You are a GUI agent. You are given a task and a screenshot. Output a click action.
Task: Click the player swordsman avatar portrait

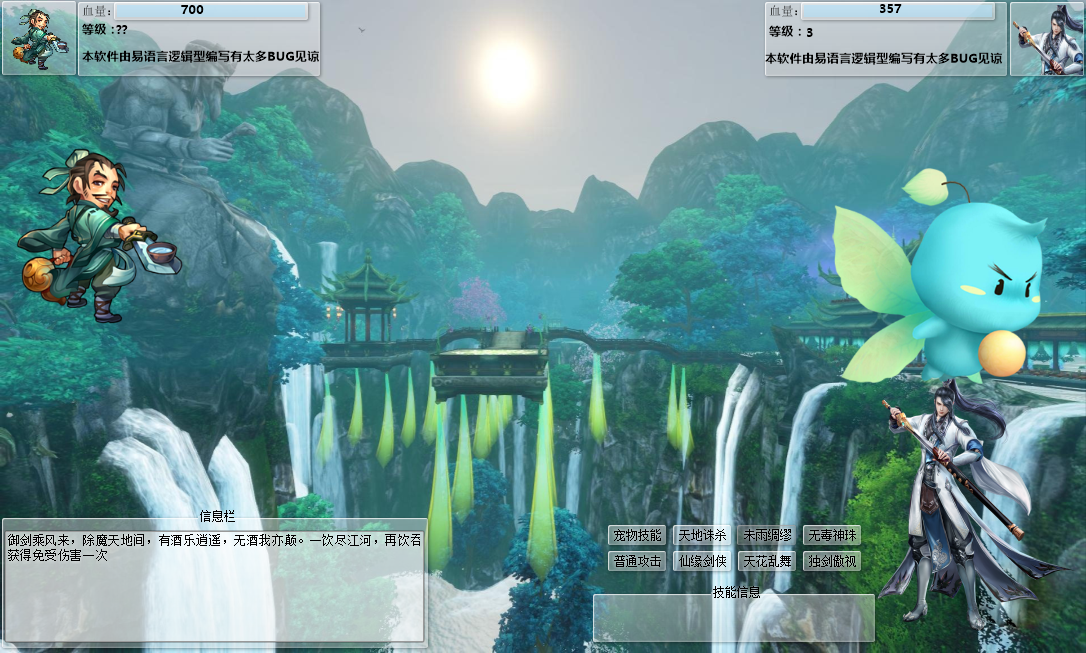[1047, 39]
